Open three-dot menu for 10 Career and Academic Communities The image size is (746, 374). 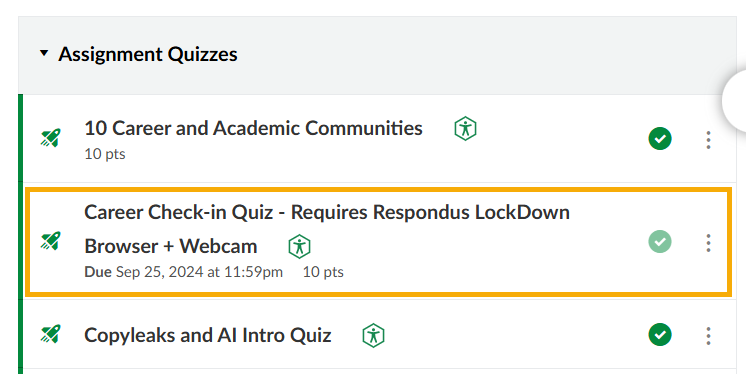(708, 140)
